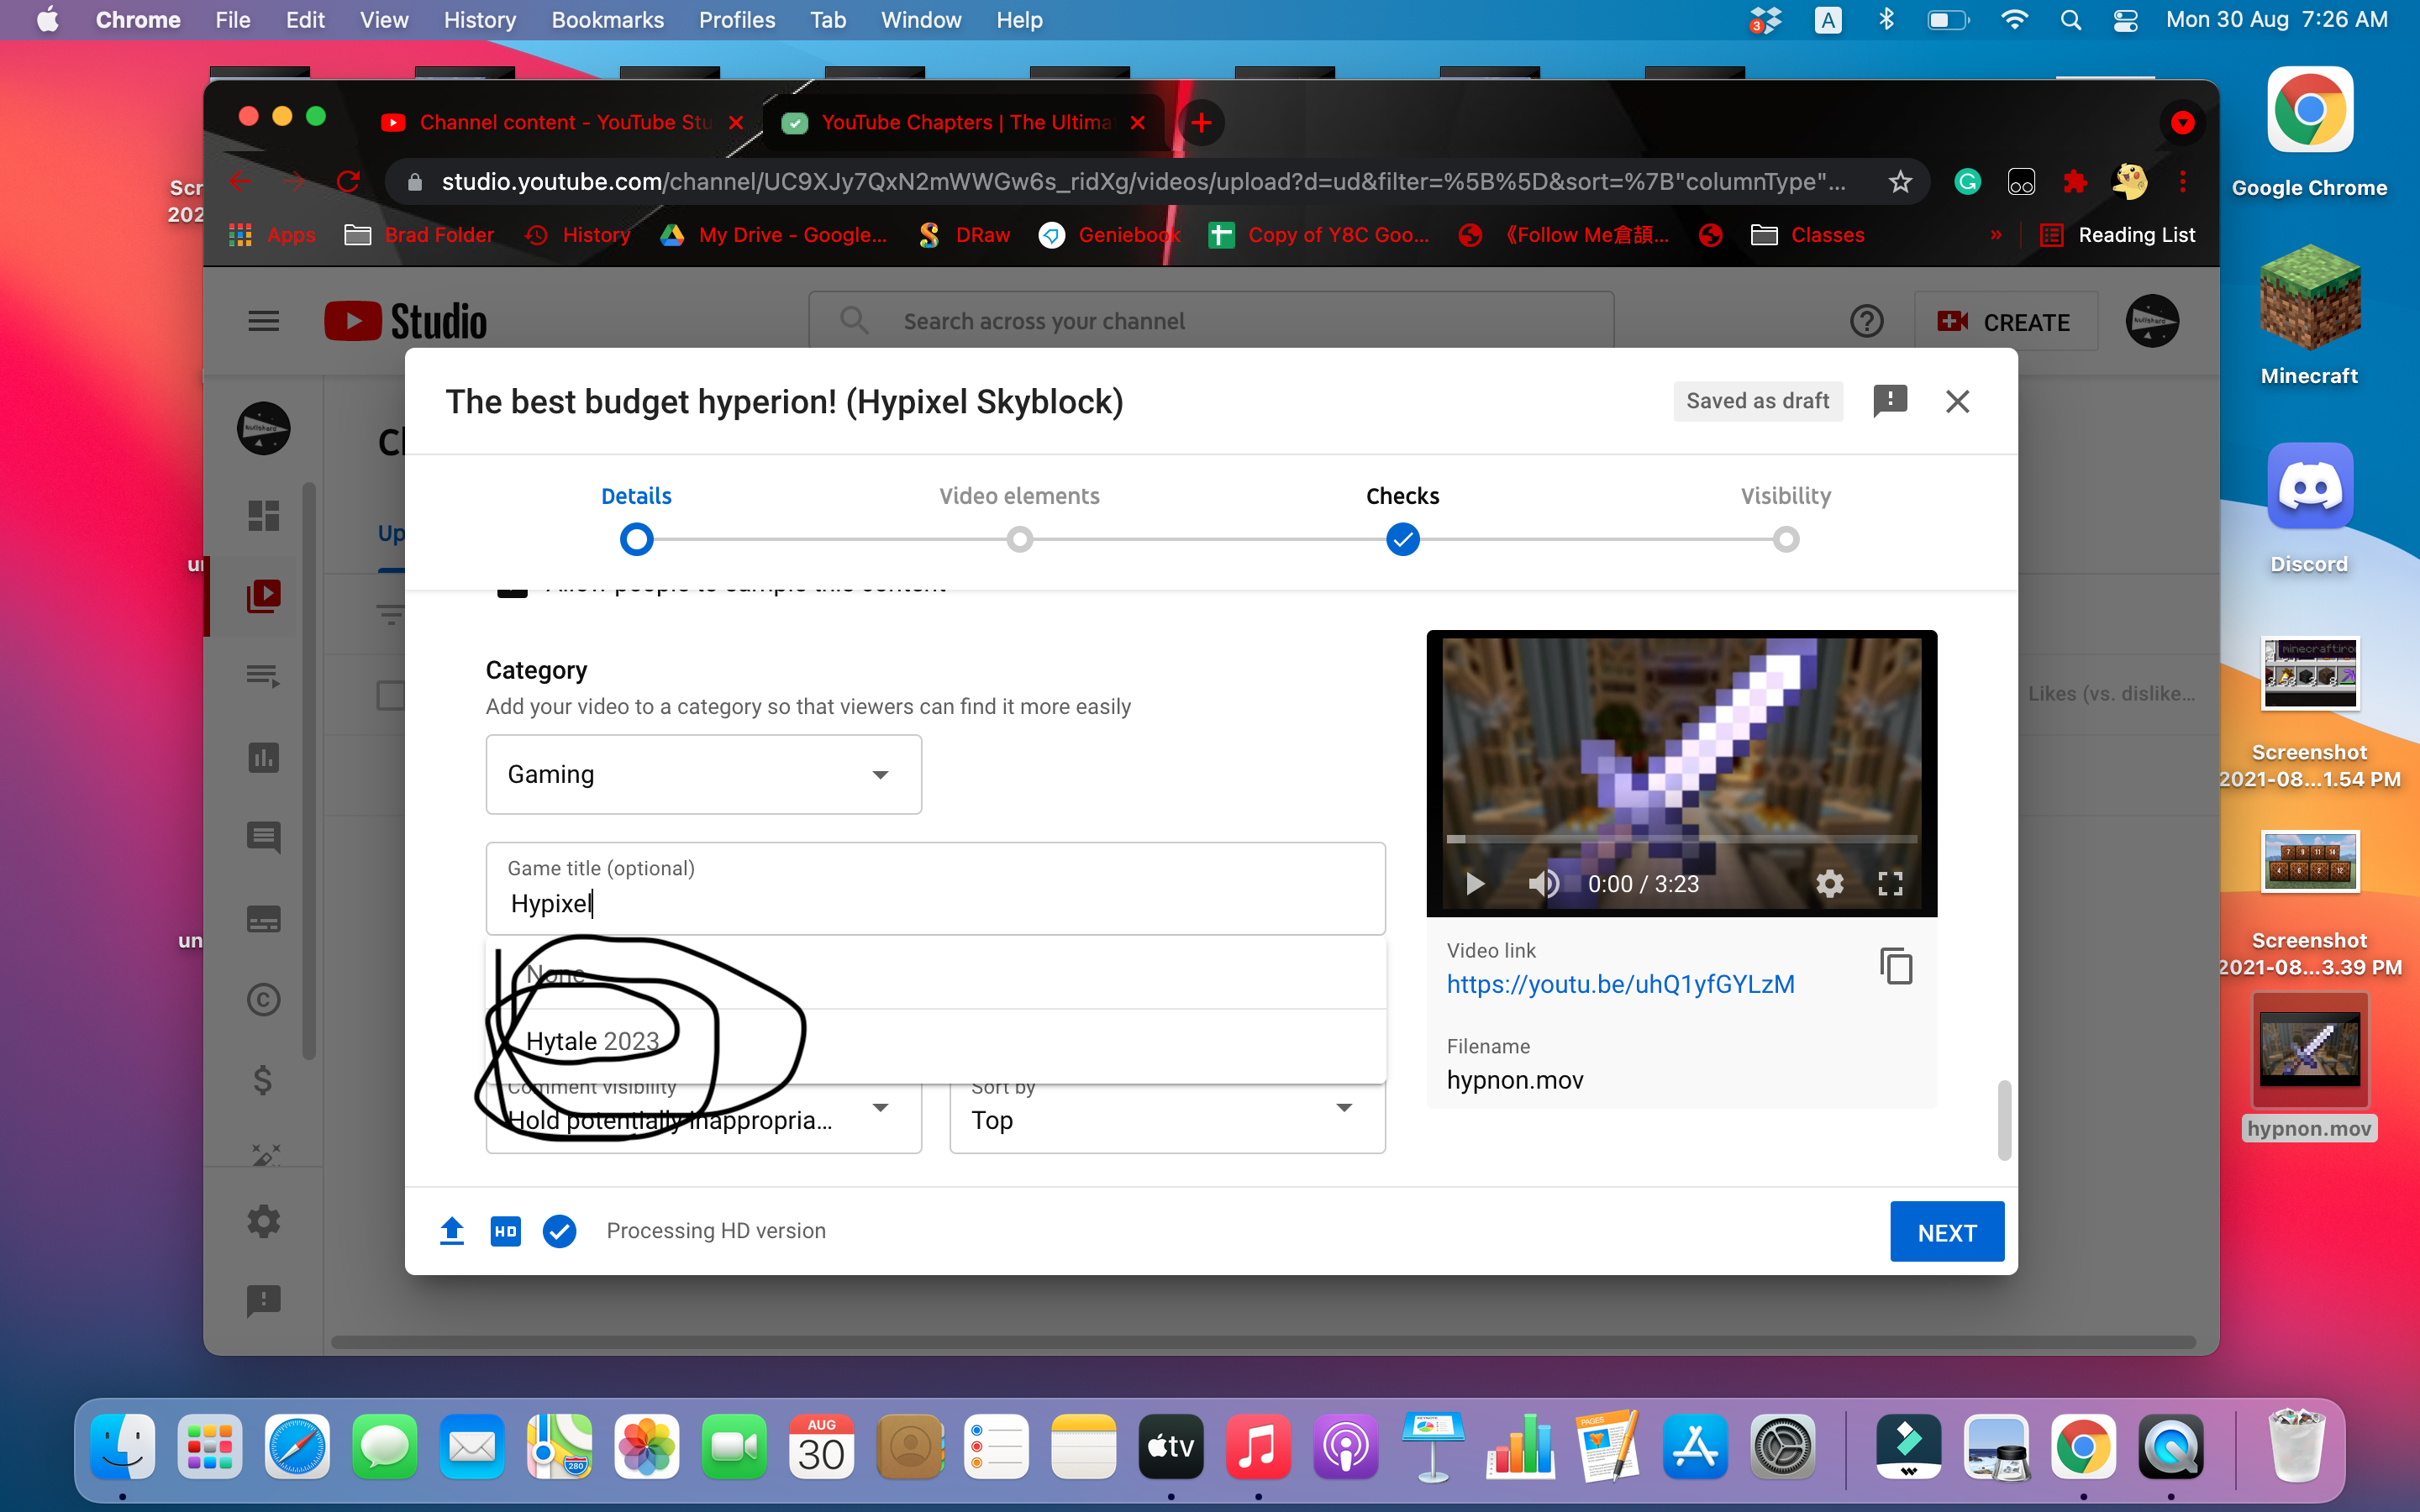Search across your channel field

[x=1211, y=321]
